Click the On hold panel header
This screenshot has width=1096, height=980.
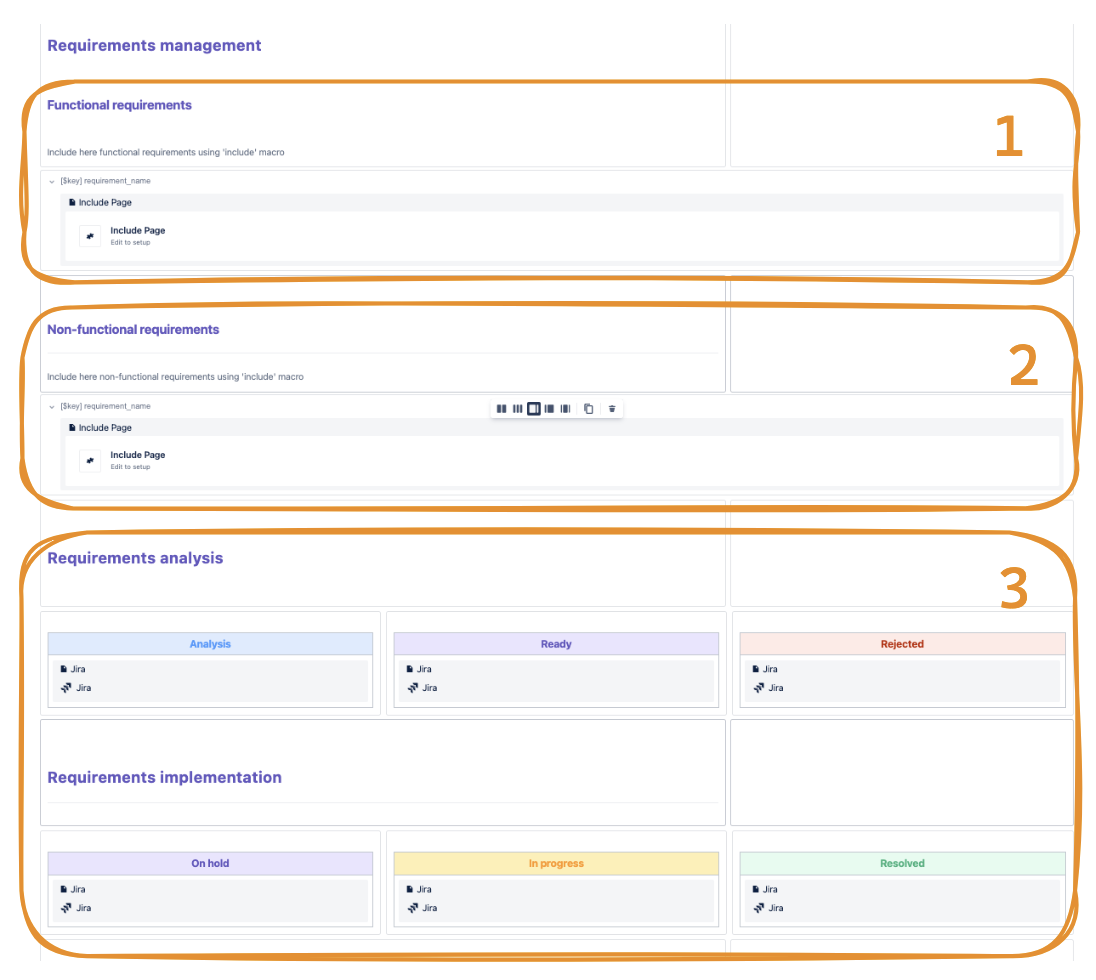tap(210, 863)
